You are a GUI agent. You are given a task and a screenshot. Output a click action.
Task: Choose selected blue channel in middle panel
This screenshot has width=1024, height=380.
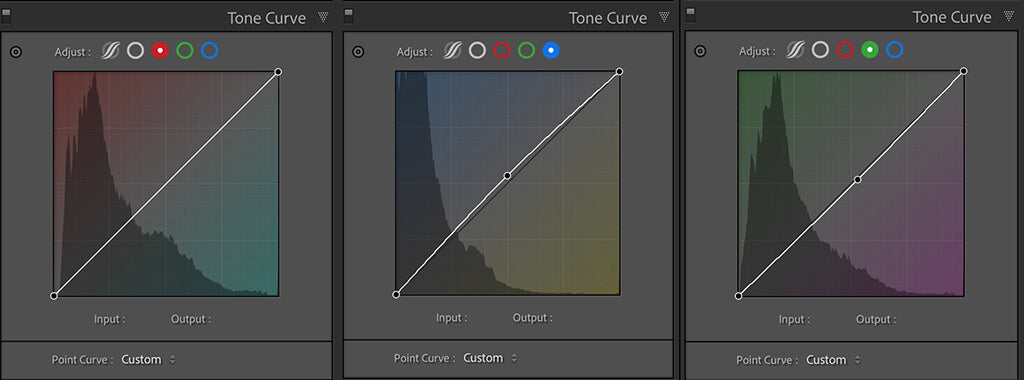(x=551, y=50)
